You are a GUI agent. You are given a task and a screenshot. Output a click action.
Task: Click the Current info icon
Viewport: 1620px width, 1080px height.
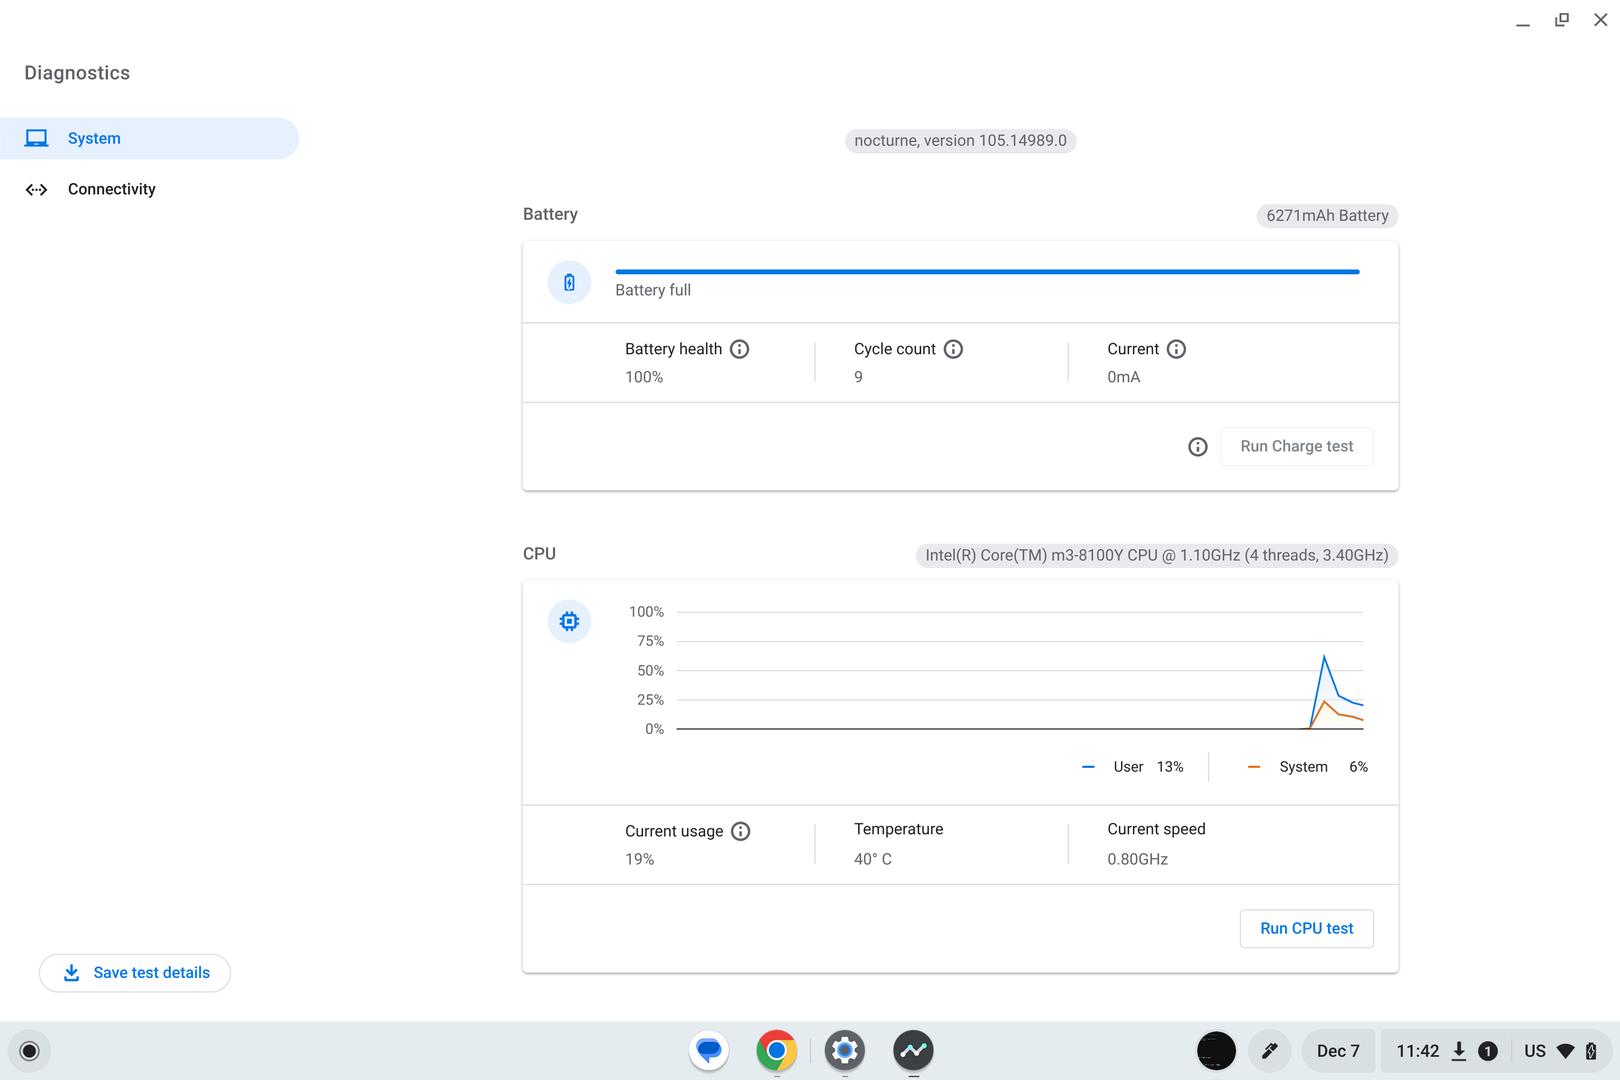[x=1176, y=349]
